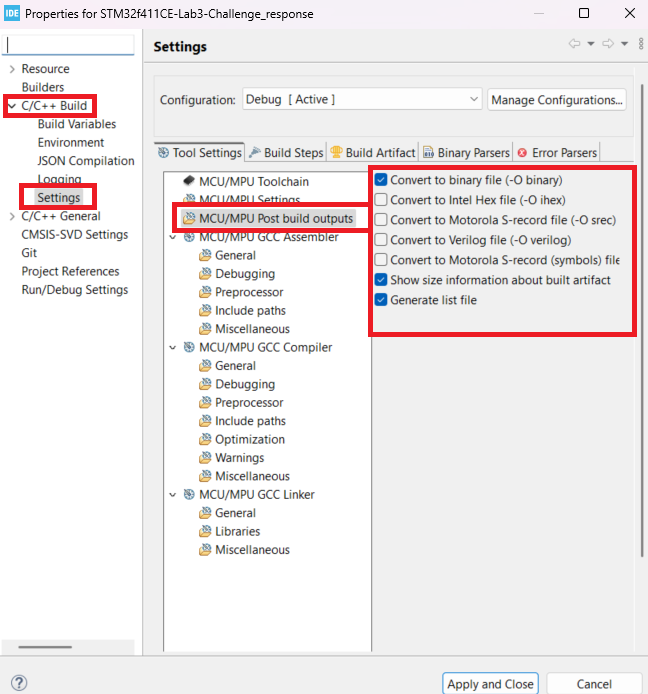Open GCC Assembler Include paths settings
Image resolution: width=648 pixels, height=694 pixels.
coord(249,311)
